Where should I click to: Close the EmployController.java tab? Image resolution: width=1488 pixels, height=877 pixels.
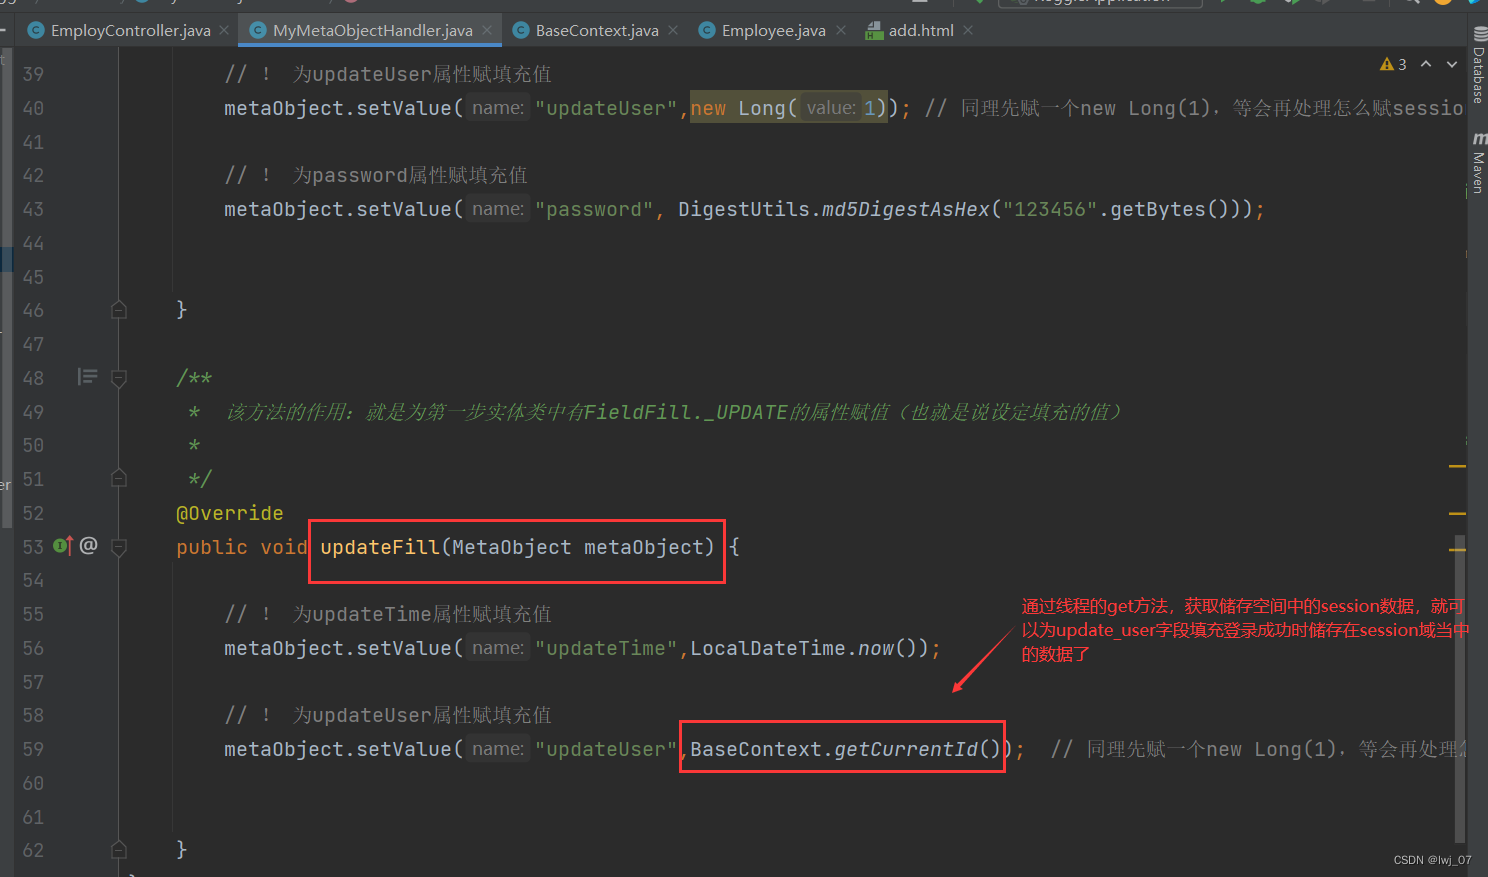coord(224,30)
